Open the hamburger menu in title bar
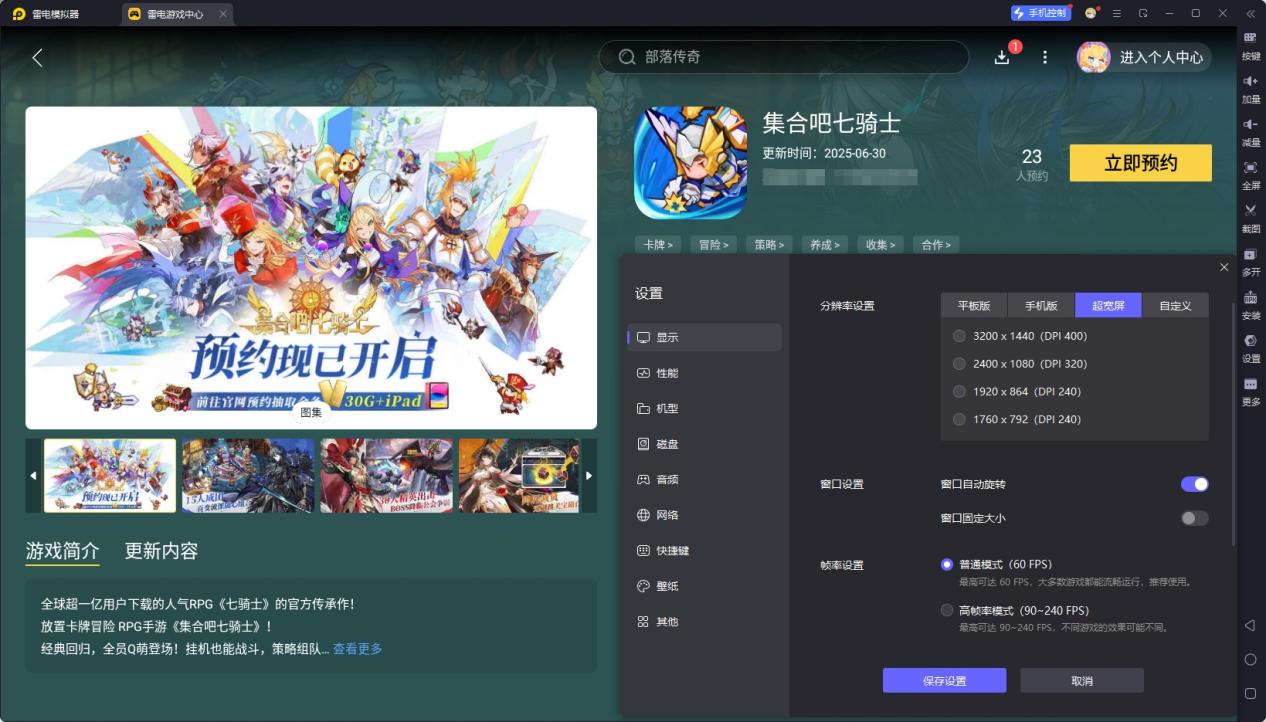Screen dimensions: 1266x722 click(1117, 13)
